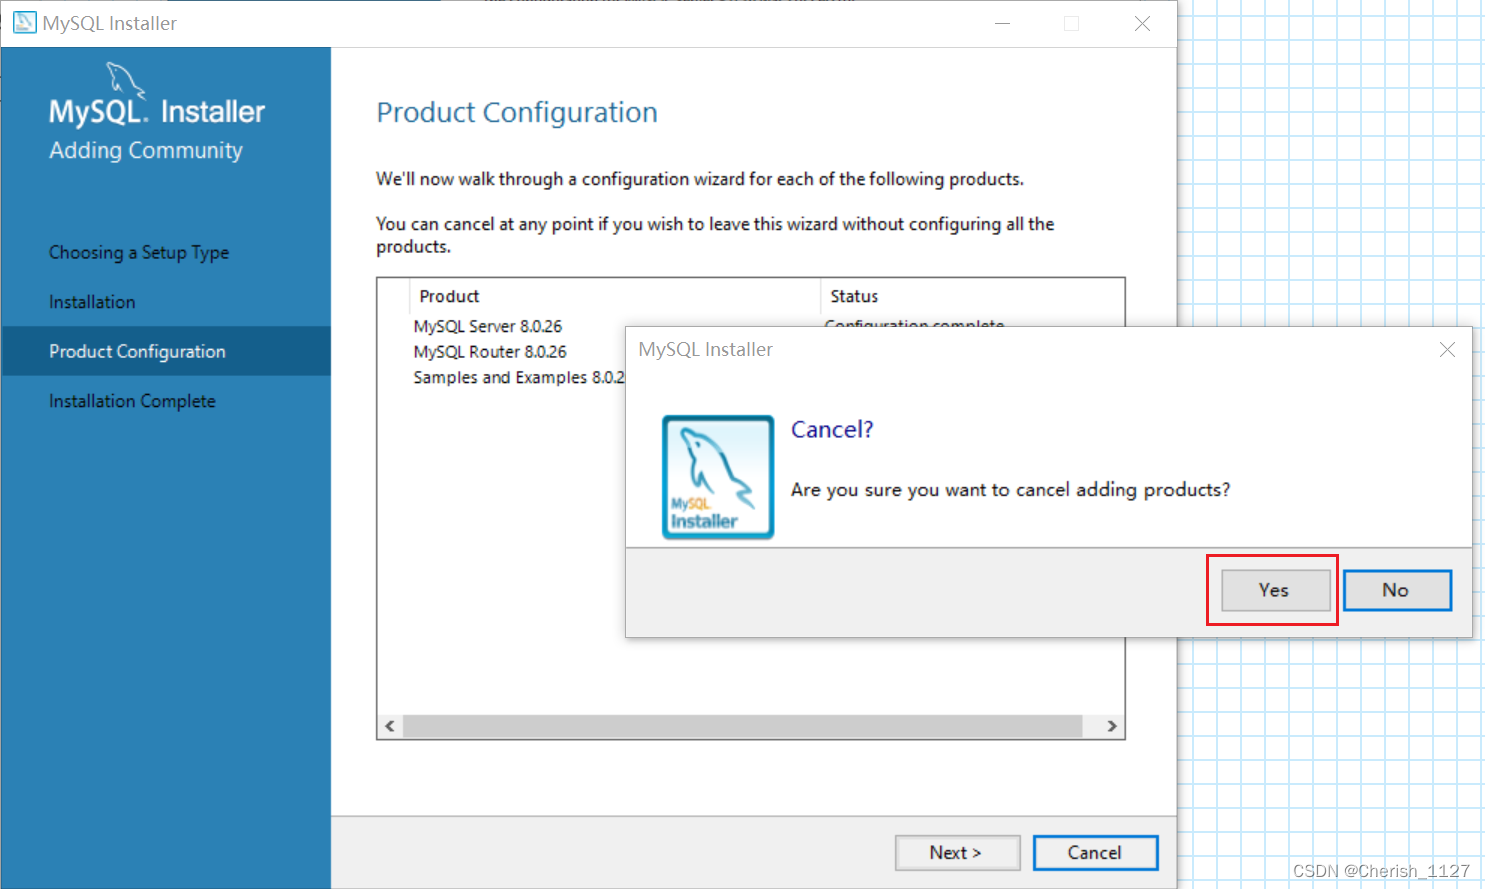This screenshot has width=1485, height=889.
Task: Select Choosing a Setup Type step
Action: [x=139, y=253]
